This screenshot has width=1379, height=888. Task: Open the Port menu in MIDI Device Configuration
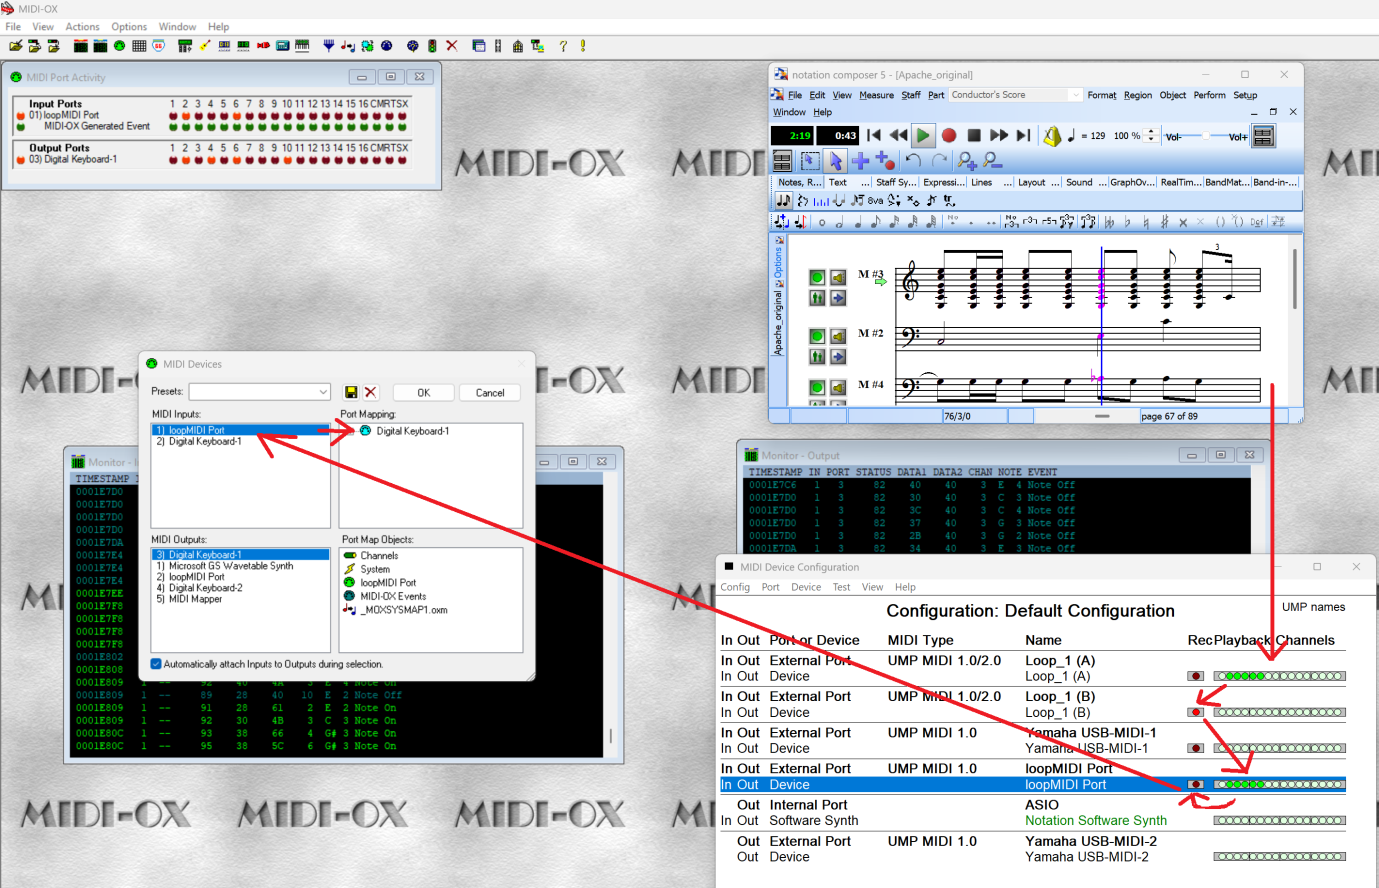click(x=770, y=587)
